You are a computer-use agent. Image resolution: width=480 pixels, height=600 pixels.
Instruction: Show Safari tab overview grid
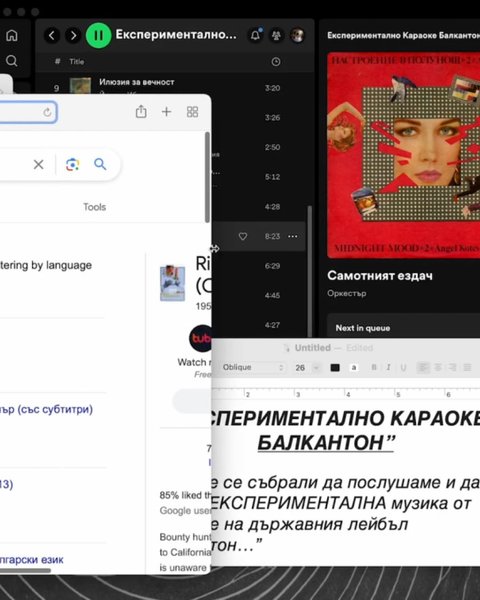(x=192, y=112)
